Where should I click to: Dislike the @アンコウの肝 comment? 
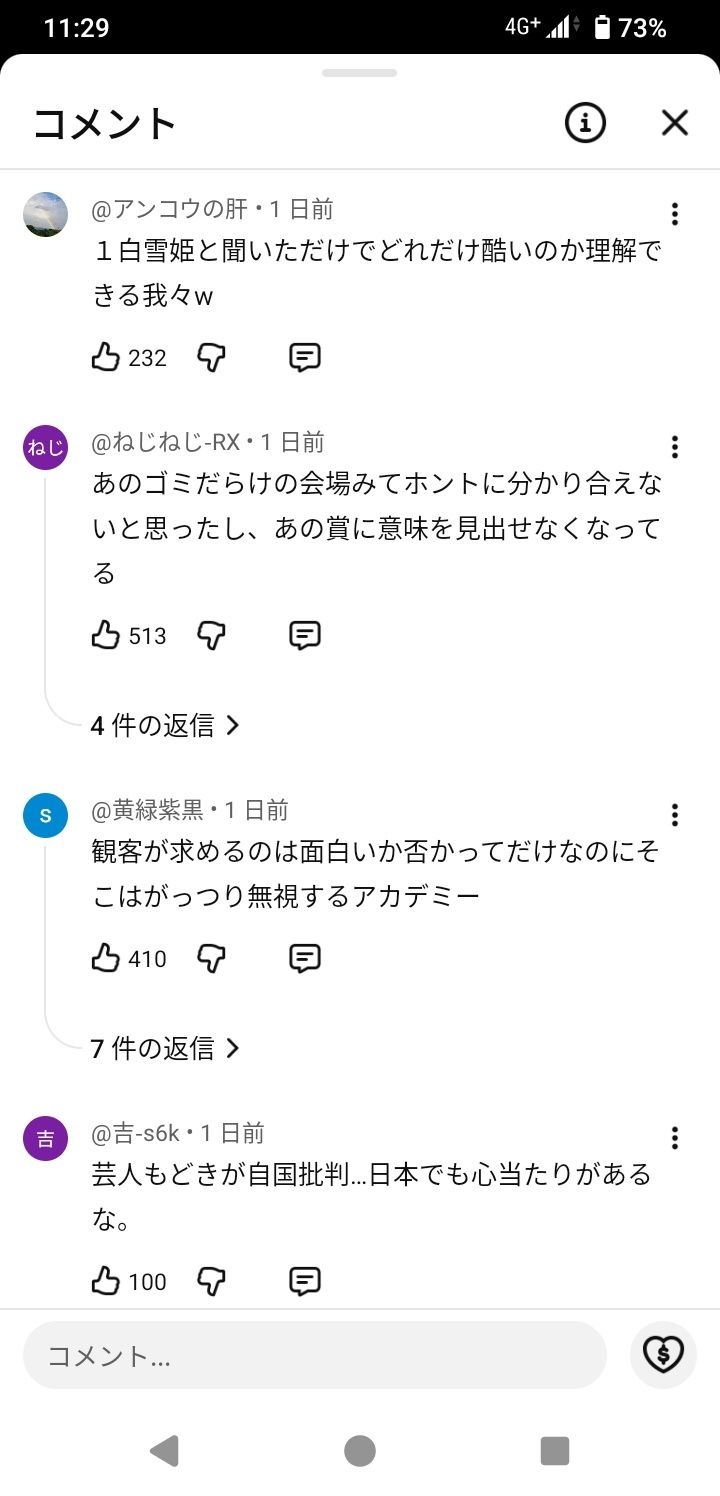[211, 357]
